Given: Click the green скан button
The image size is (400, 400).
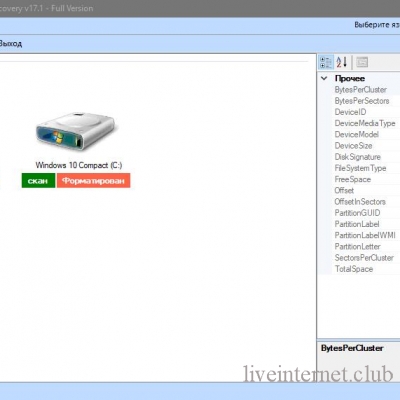Looking at the screenshot, I should pyautogui.click(x=38, y=181).
